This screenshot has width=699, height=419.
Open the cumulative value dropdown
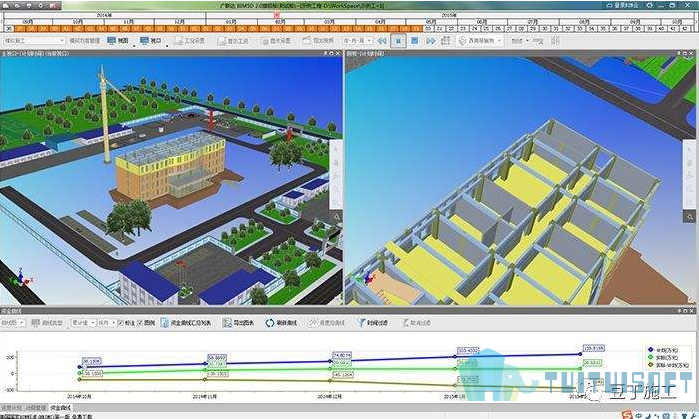pyautogui.click(x=82, y=322)
